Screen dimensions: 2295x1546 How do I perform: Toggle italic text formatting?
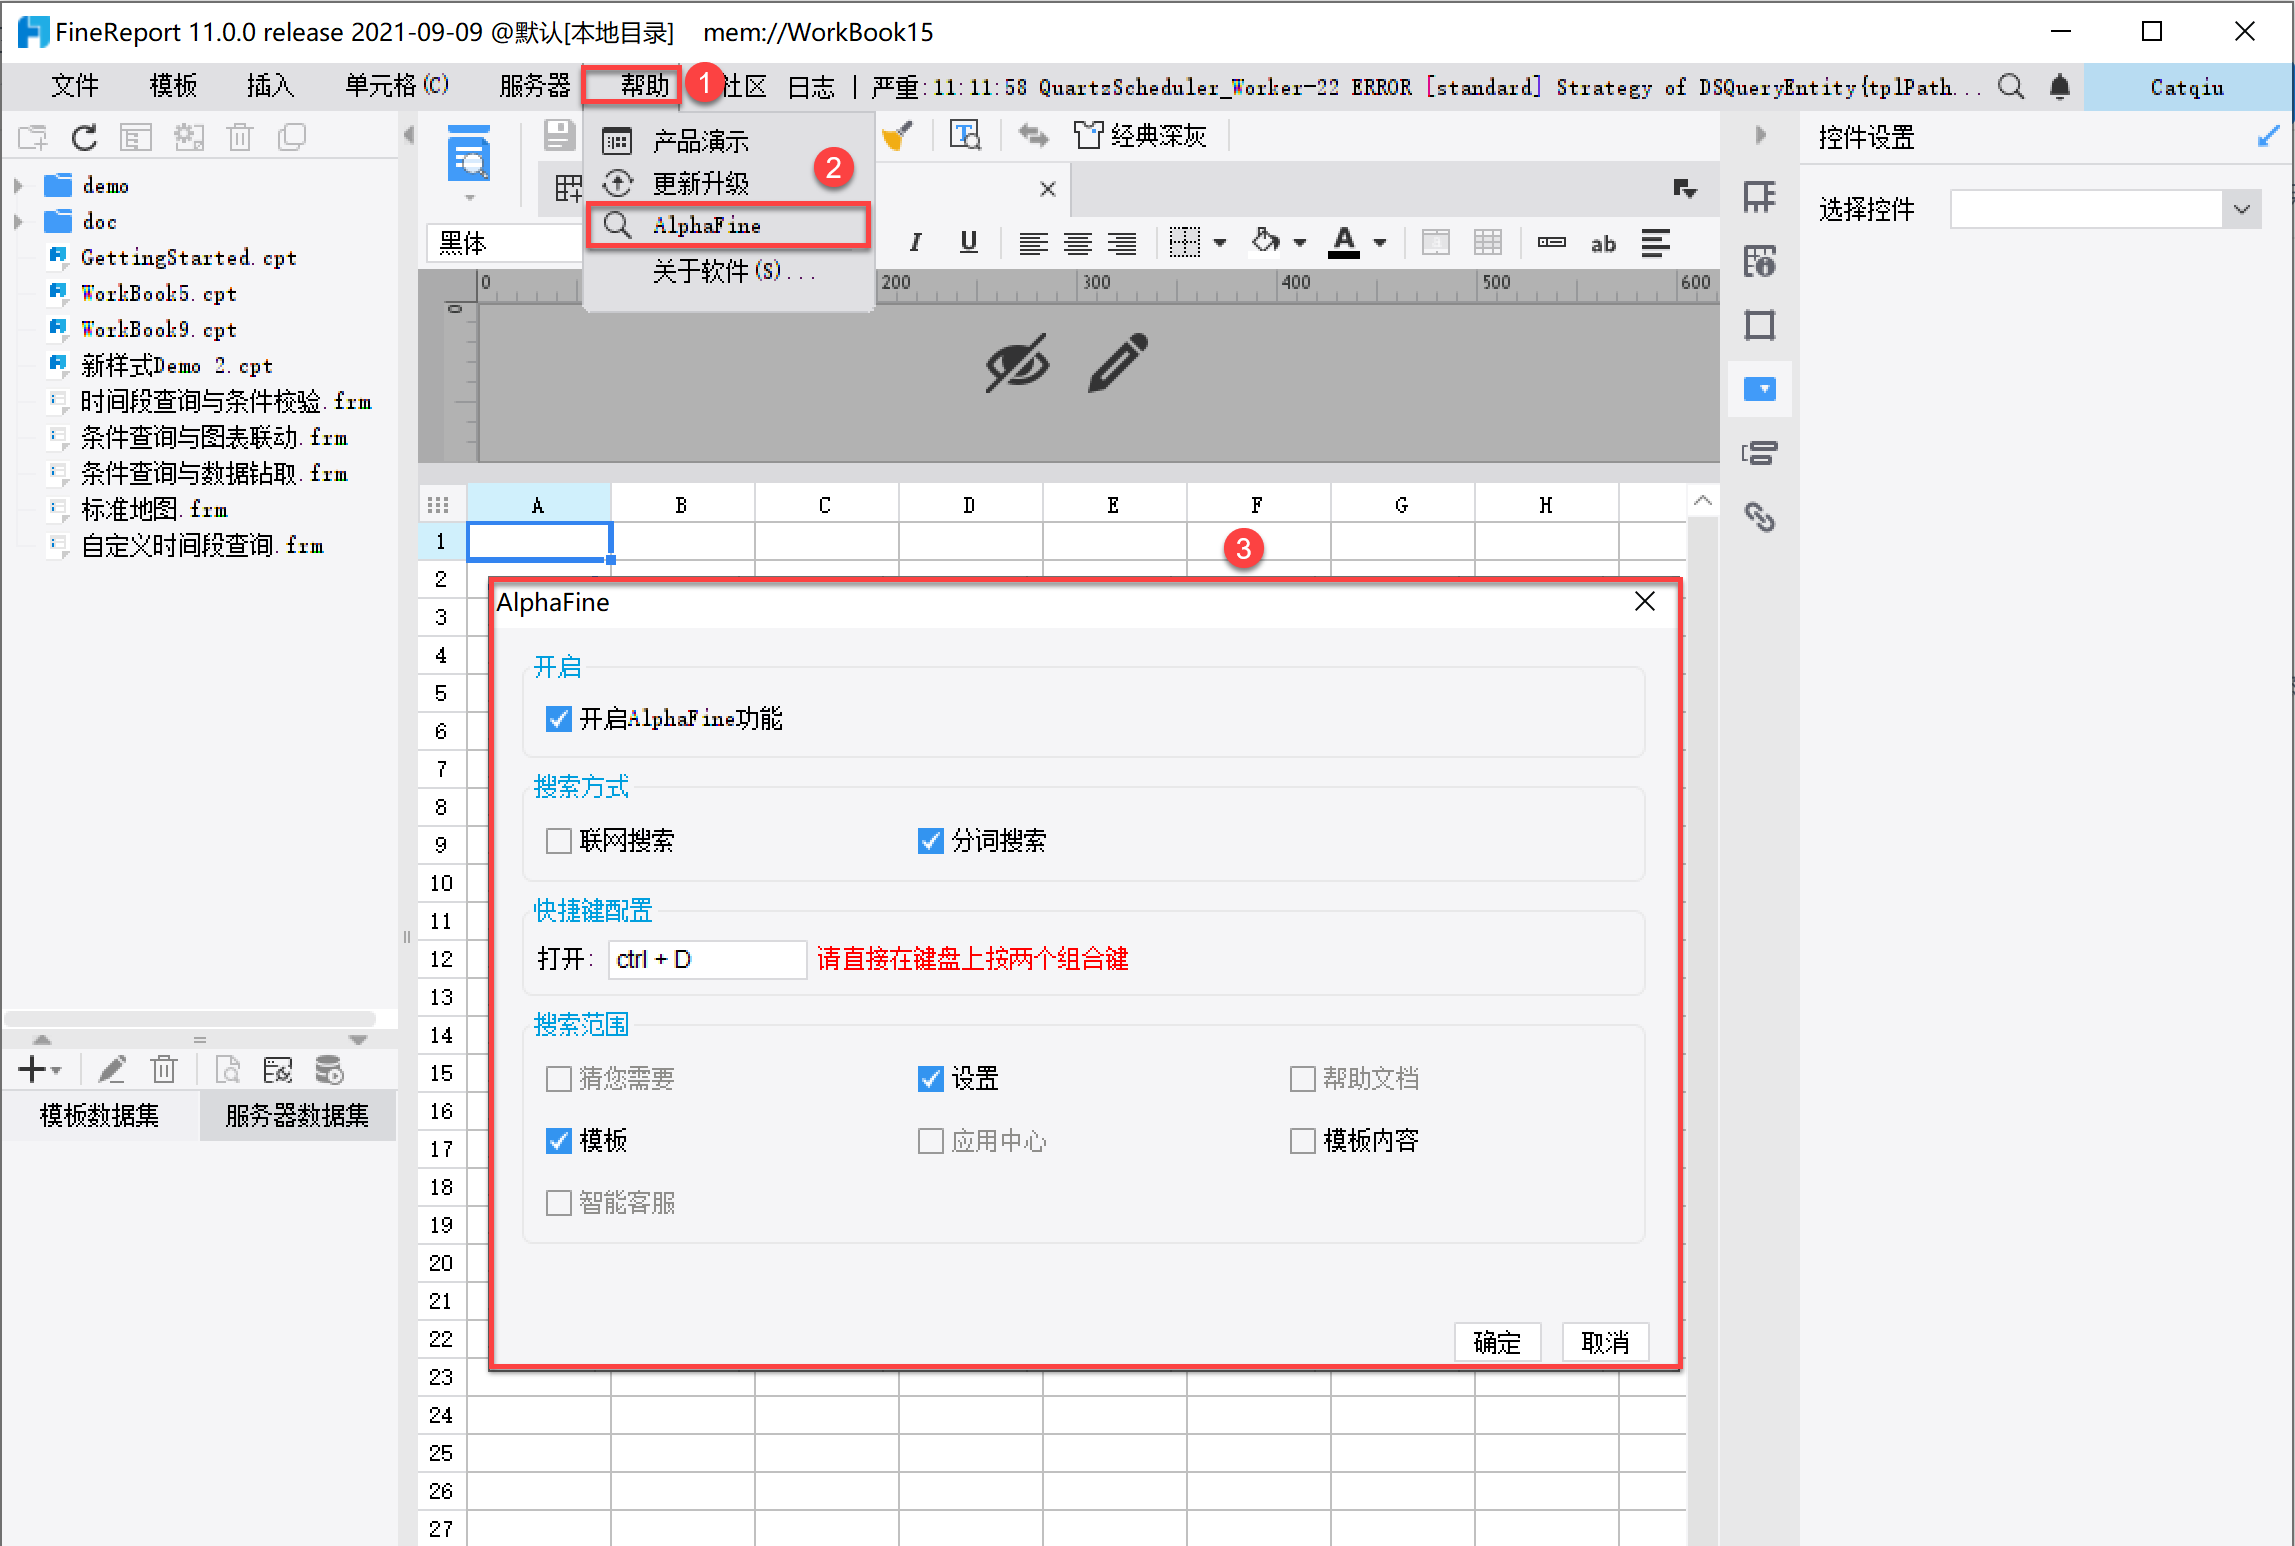915,242
